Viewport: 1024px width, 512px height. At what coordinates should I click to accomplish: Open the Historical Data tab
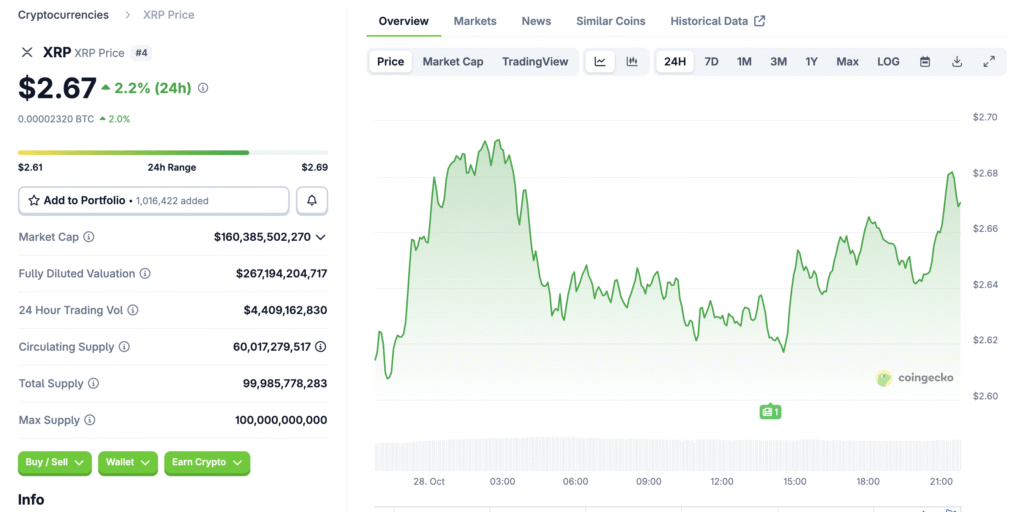pyautogui.click(x=717, y=21)
